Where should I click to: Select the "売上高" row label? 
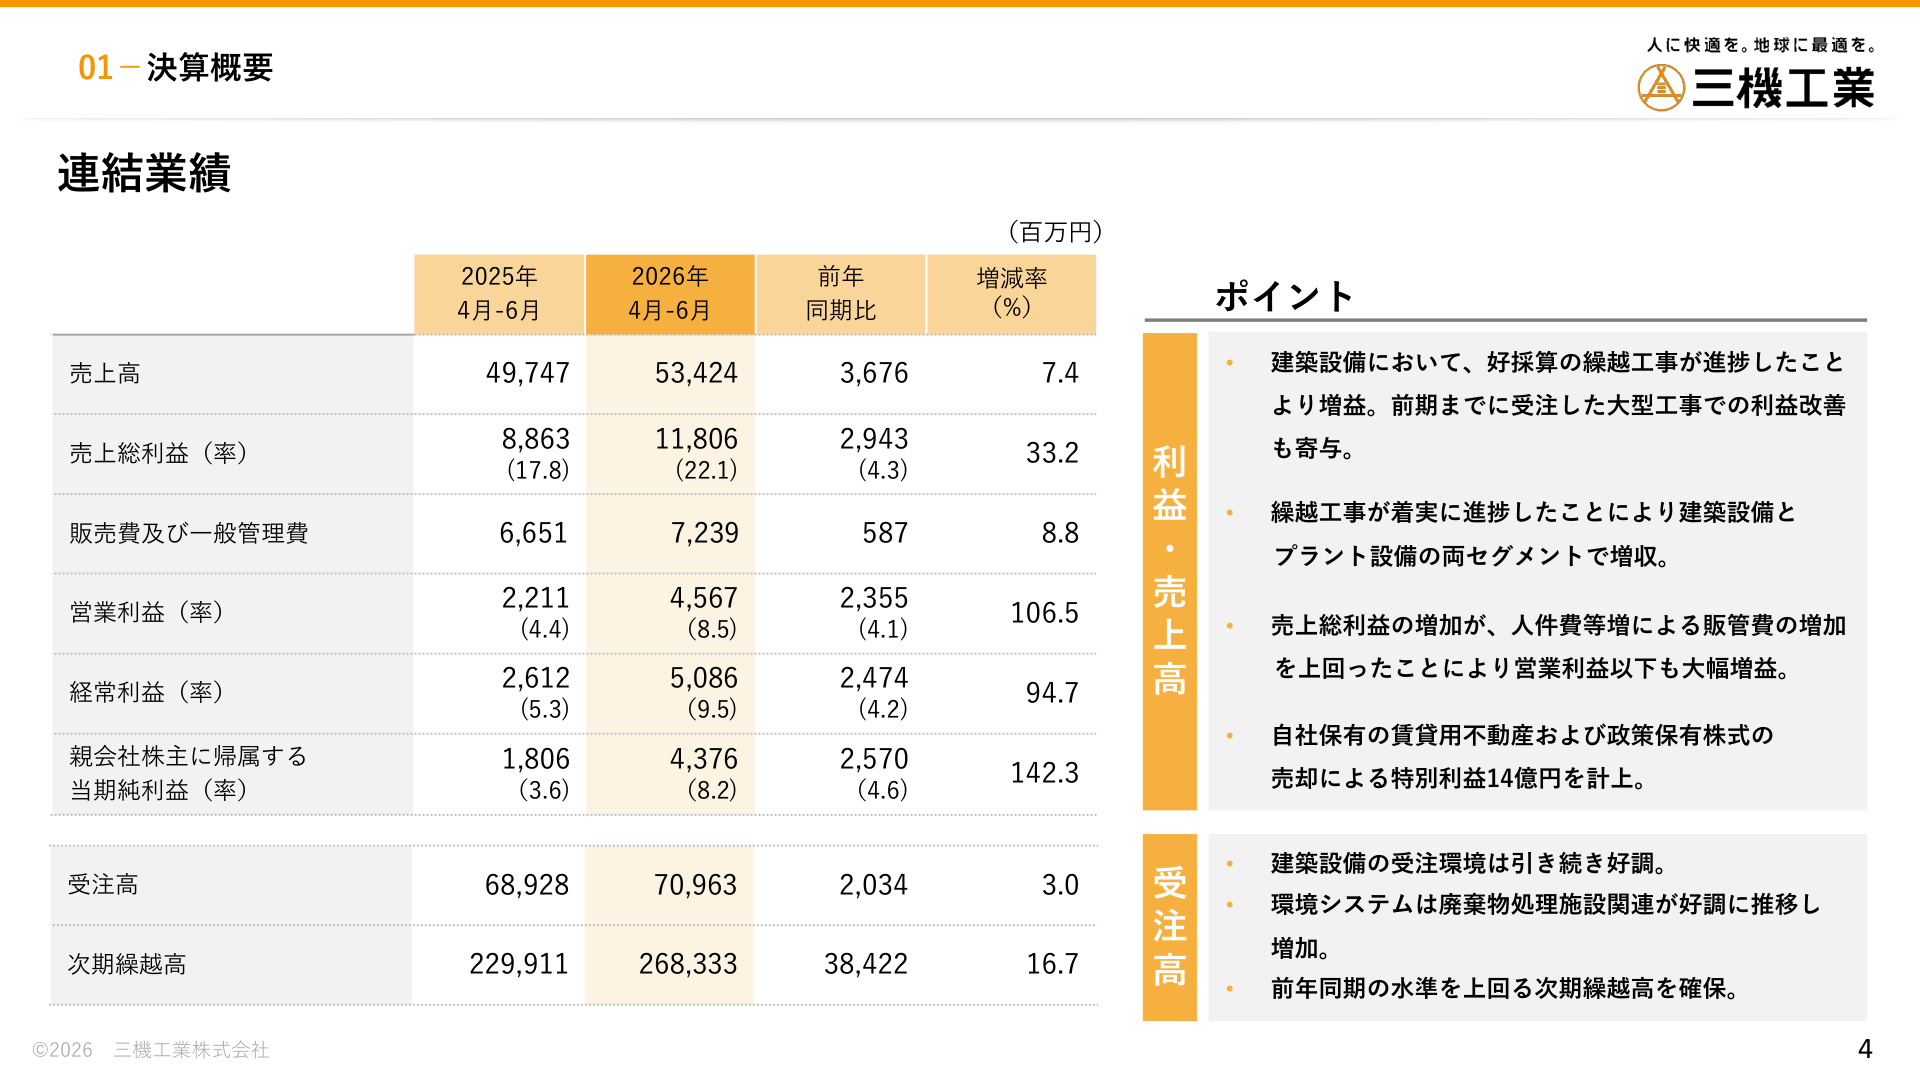pos(105,374)
